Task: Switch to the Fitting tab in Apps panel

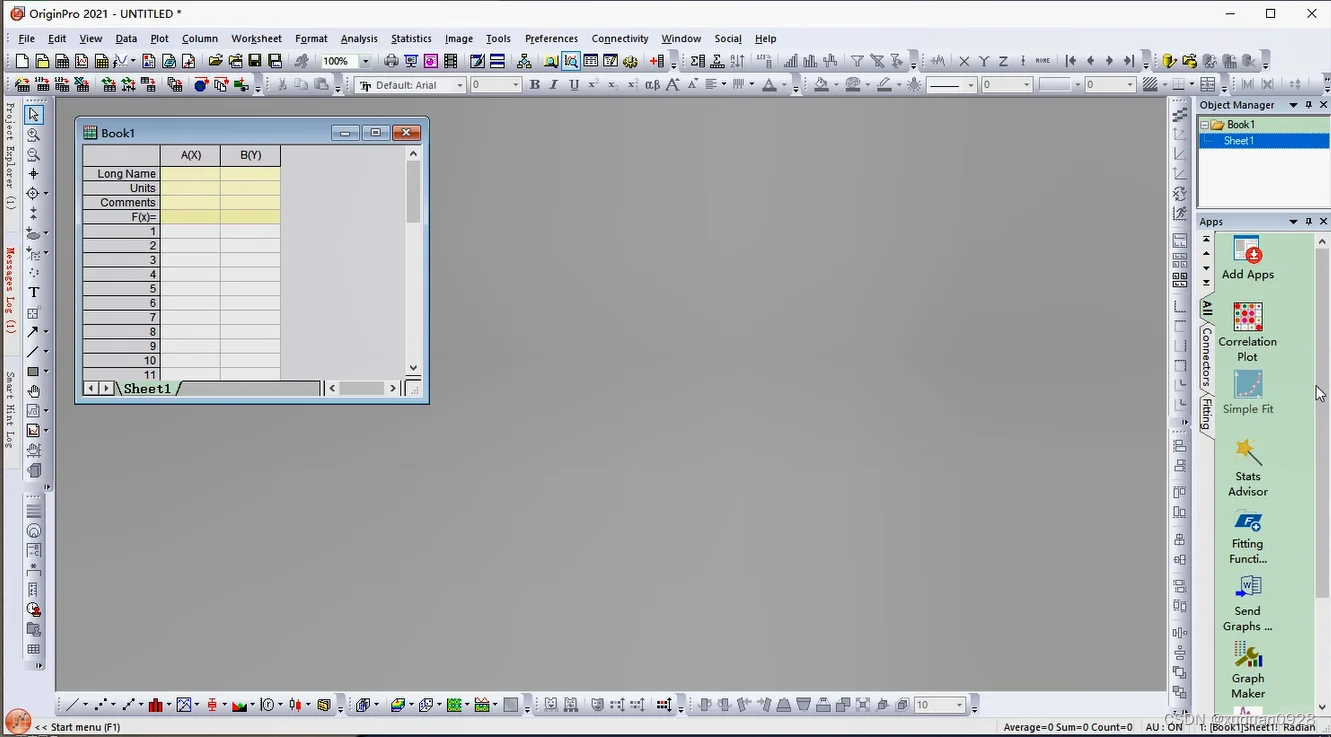Action: [1207, 414]
